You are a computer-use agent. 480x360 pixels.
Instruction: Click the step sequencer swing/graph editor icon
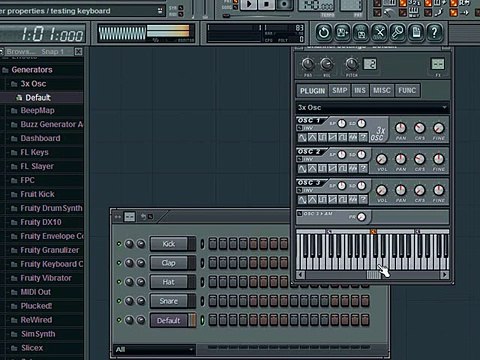pyautogui.click(x=129, y=217)
